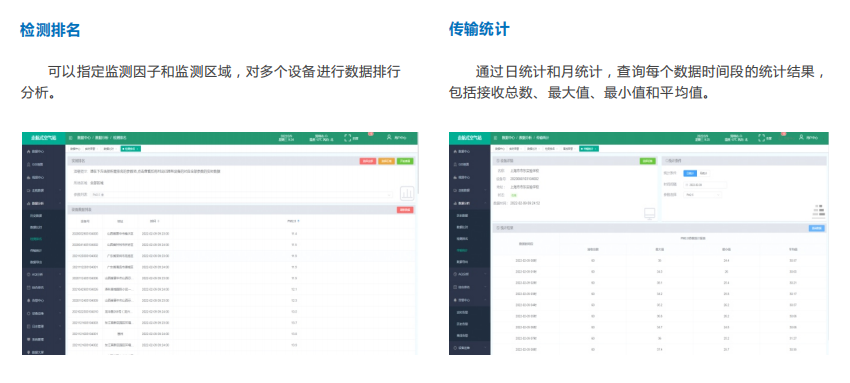Click date input field in 传输统计 screenshot
The image size is (850, 383).
[x=704, y=185]
